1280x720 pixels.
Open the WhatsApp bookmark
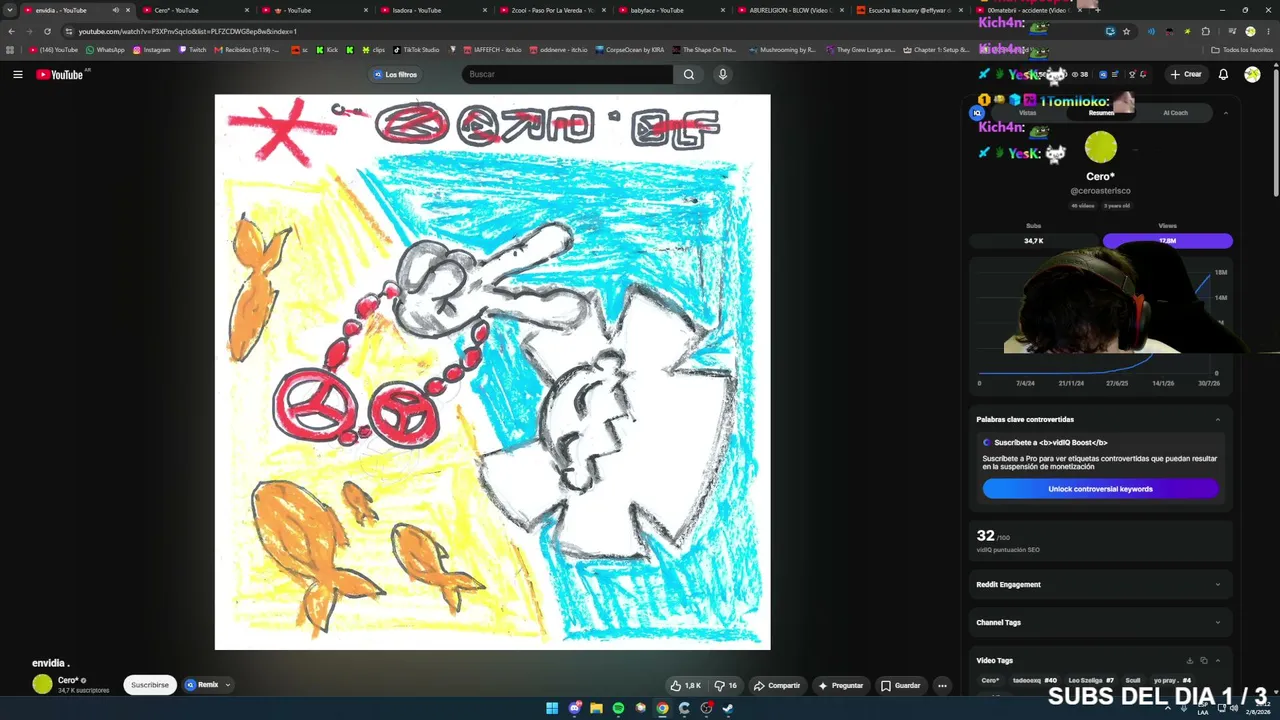click(105, 50)
